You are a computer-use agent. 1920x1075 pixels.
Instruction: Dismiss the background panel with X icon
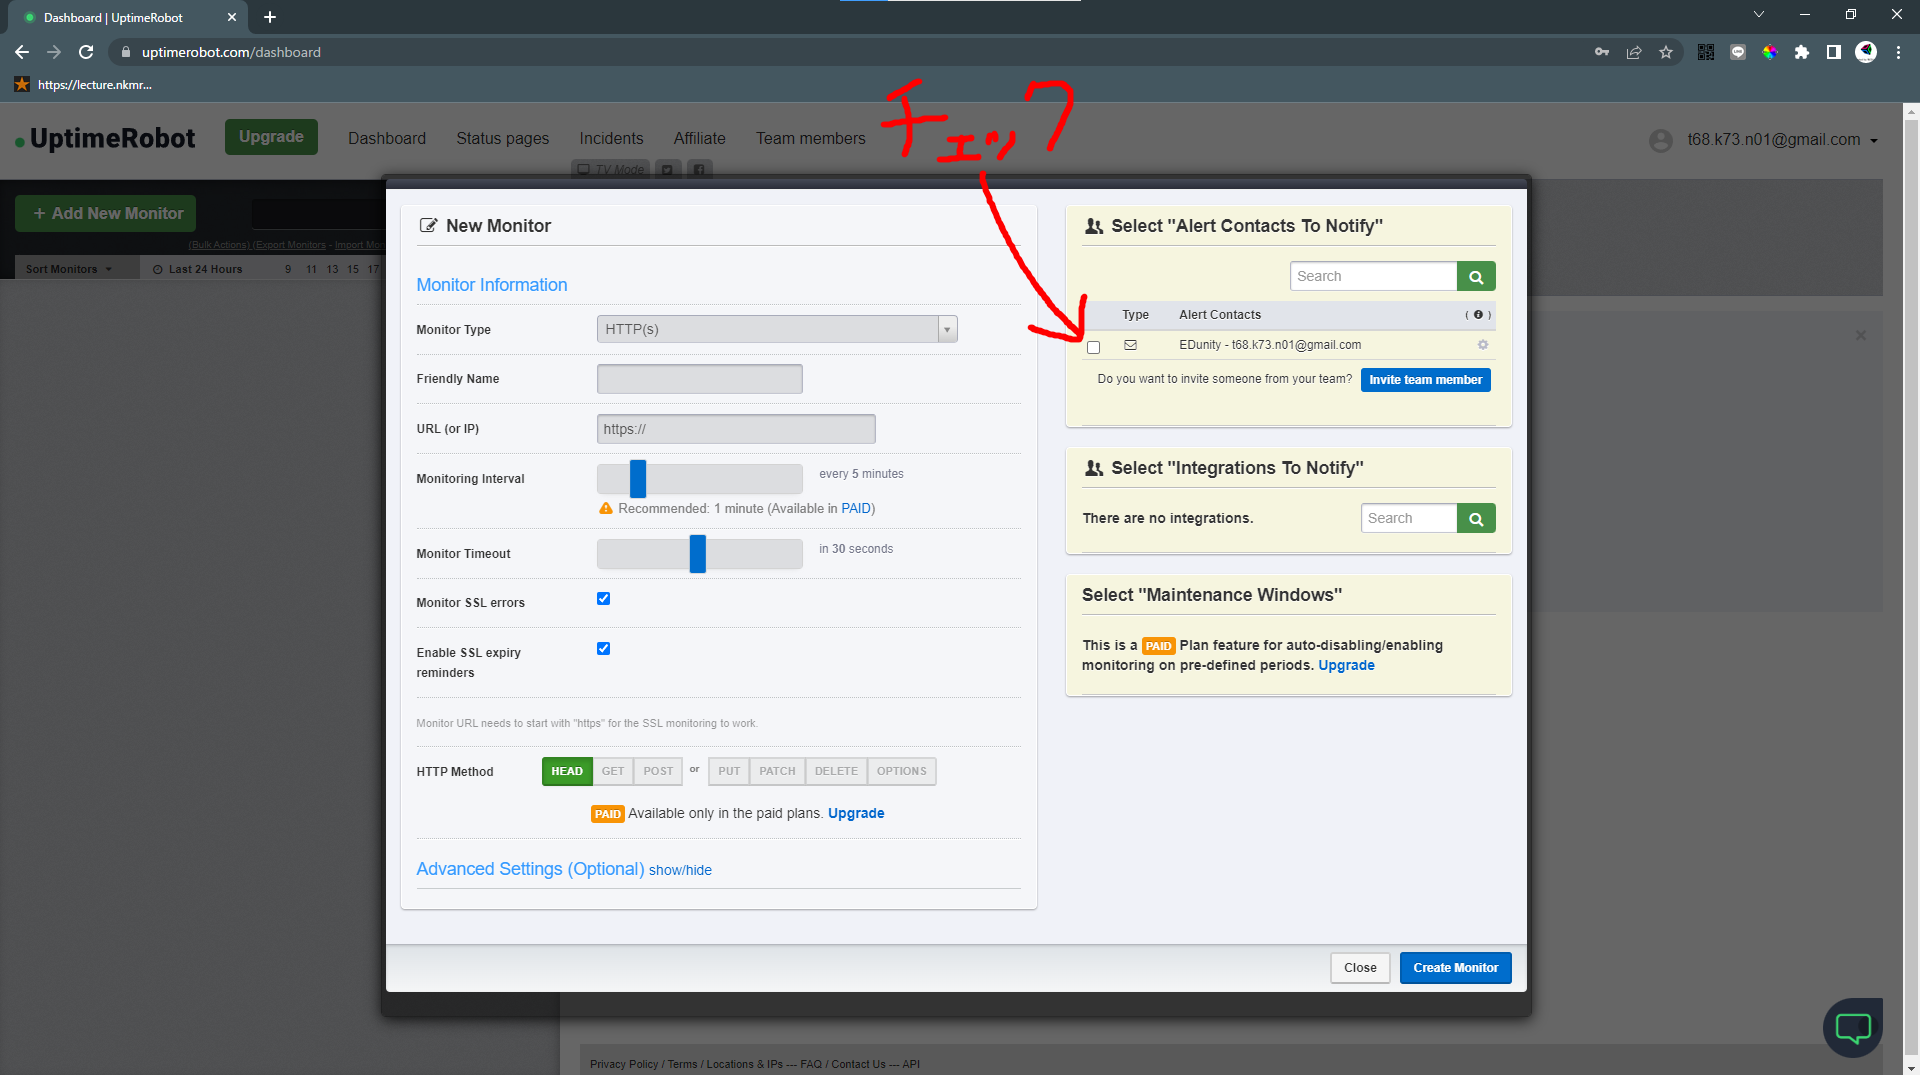pos(1861,336)
